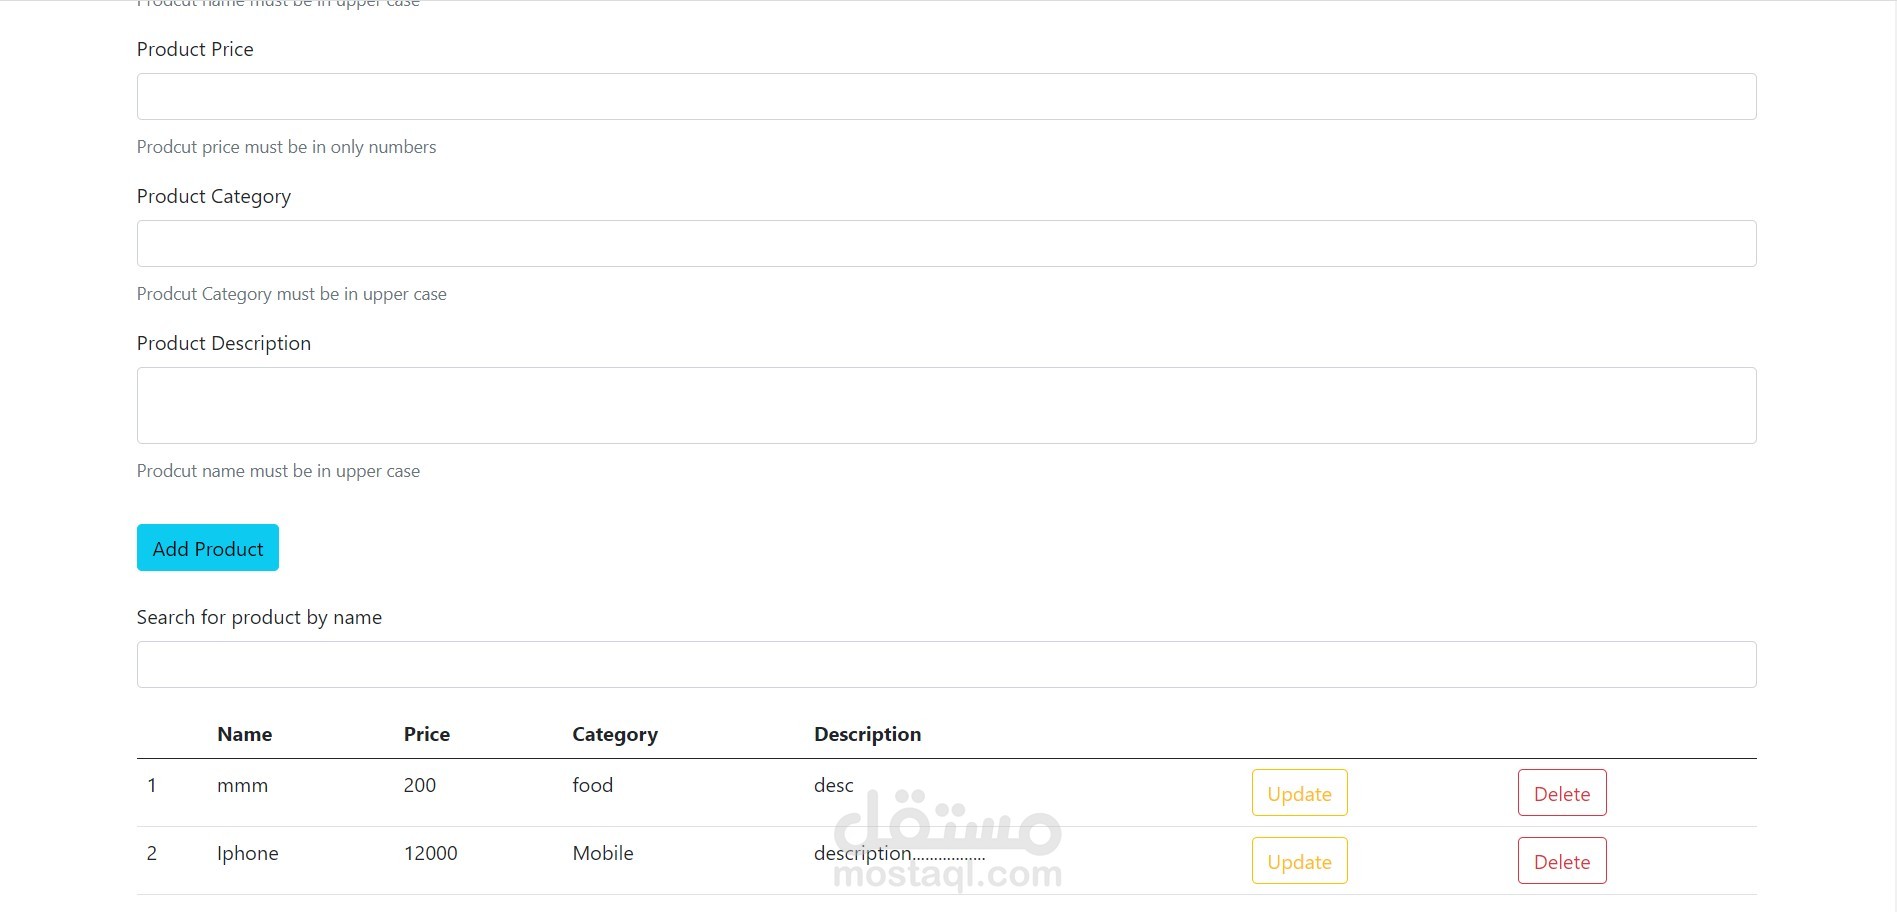Viewport: 1897px width, 912px height.
Task: Click the search by name field
Action: click(x=946, y=664)
